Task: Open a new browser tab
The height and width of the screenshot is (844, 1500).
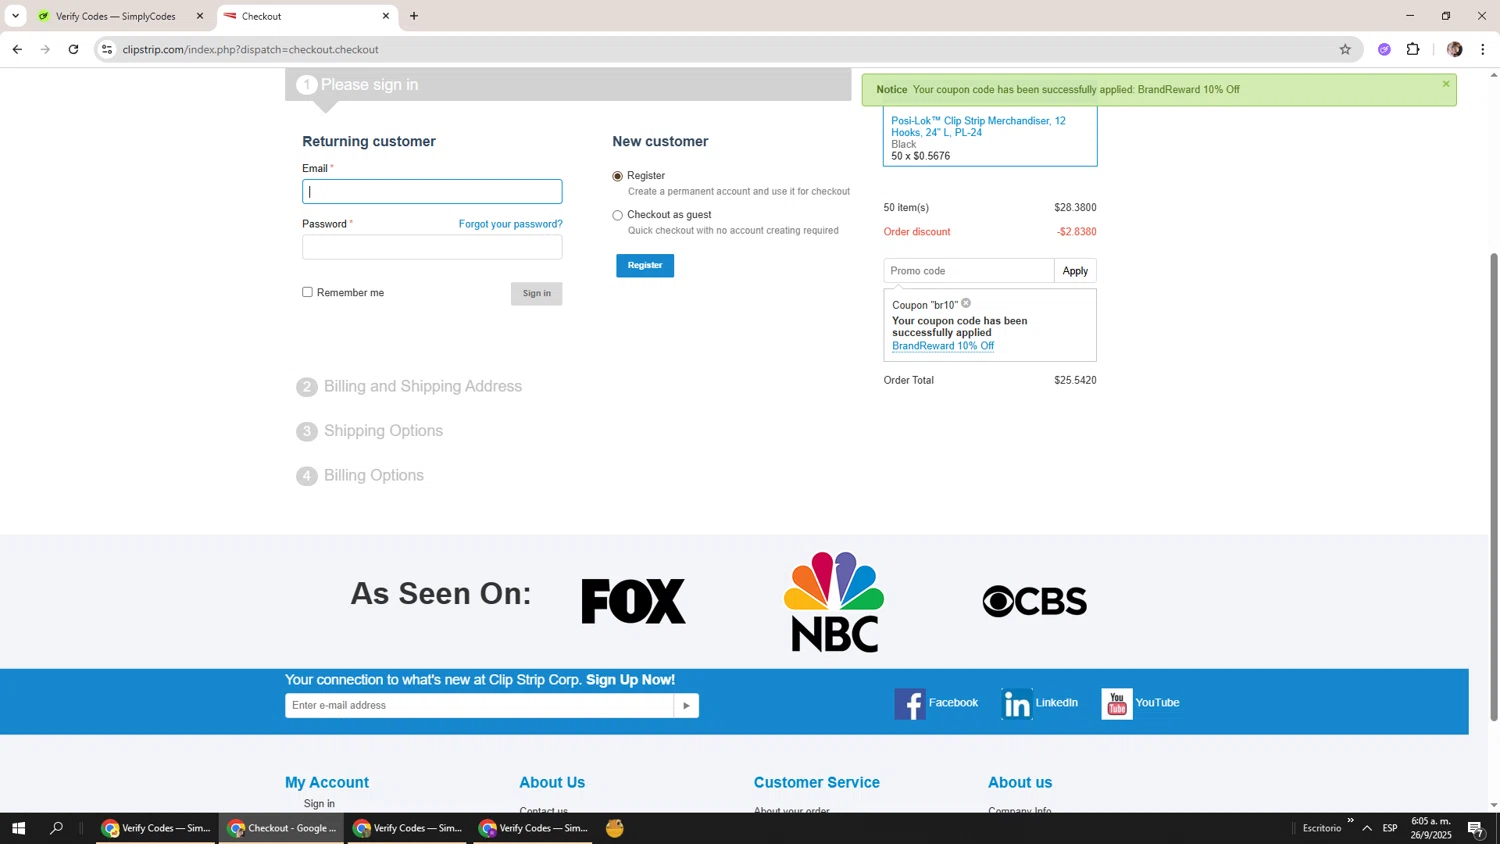Action: pyautogui.click(x=414, y=16)
